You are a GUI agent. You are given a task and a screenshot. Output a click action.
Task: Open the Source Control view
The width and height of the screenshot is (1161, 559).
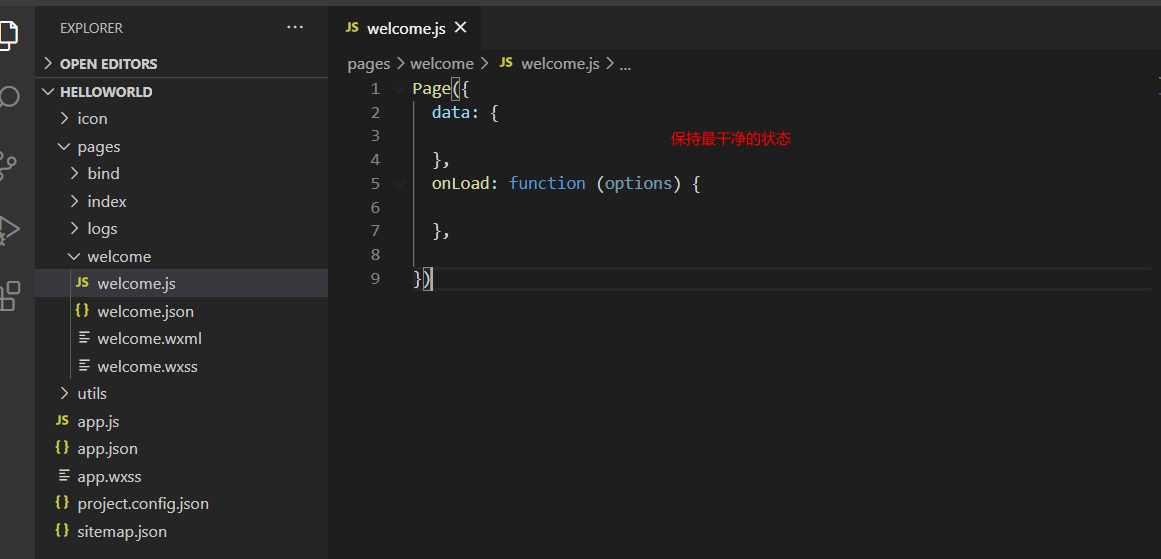tap(8, 166)
